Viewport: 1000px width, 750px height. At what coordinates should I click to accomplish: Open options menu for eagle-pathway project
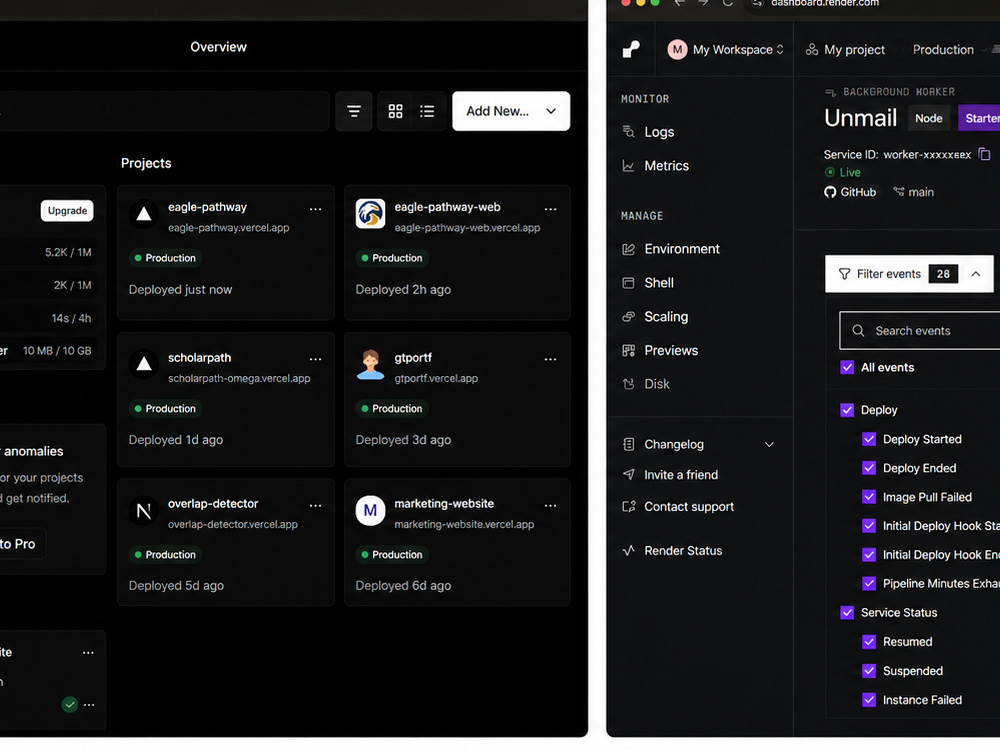pos(316,209)
